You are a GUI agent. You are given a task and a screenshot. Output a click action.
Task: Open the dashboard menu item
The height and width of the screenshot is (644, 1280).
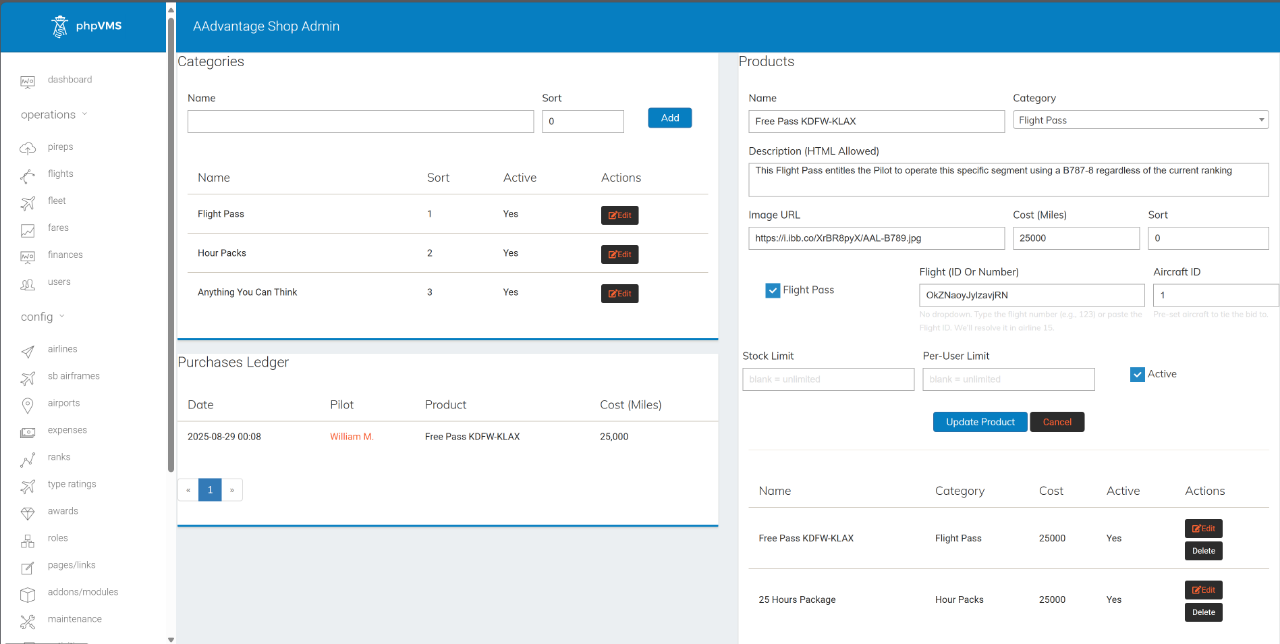coord(69,80)
